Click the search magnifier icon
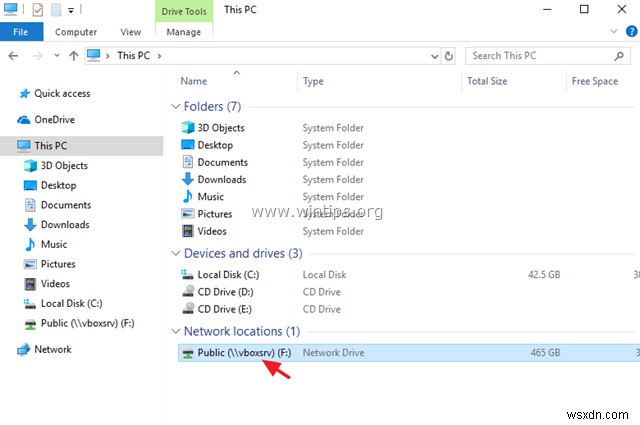The image size is (640, 425). tap(619, 56)
